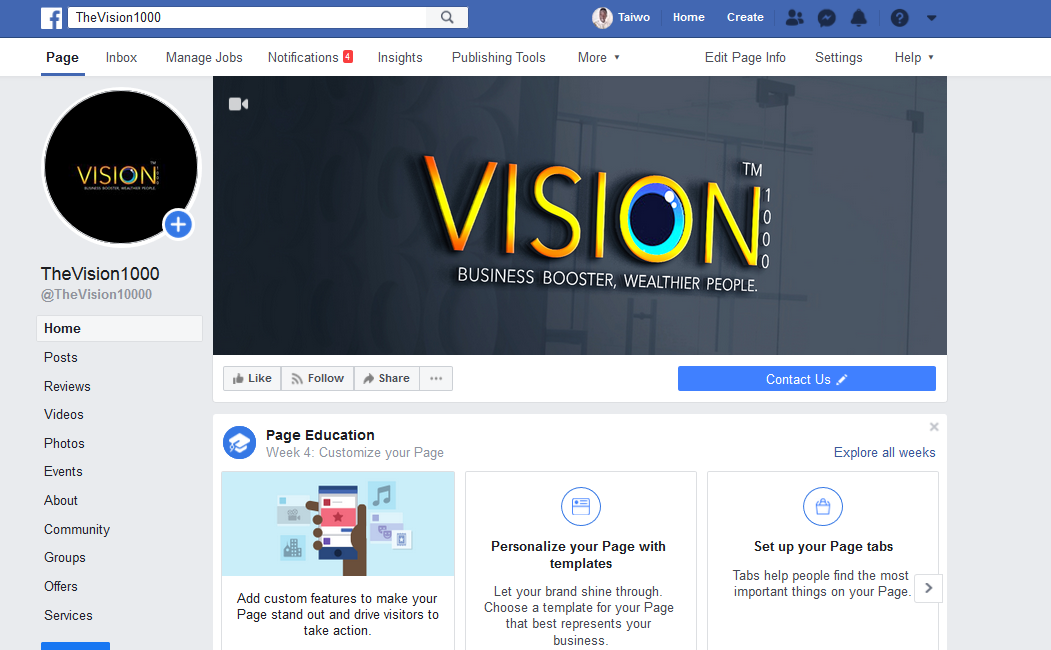
Task: Click Create in the top bar
Action: point(745,17)
